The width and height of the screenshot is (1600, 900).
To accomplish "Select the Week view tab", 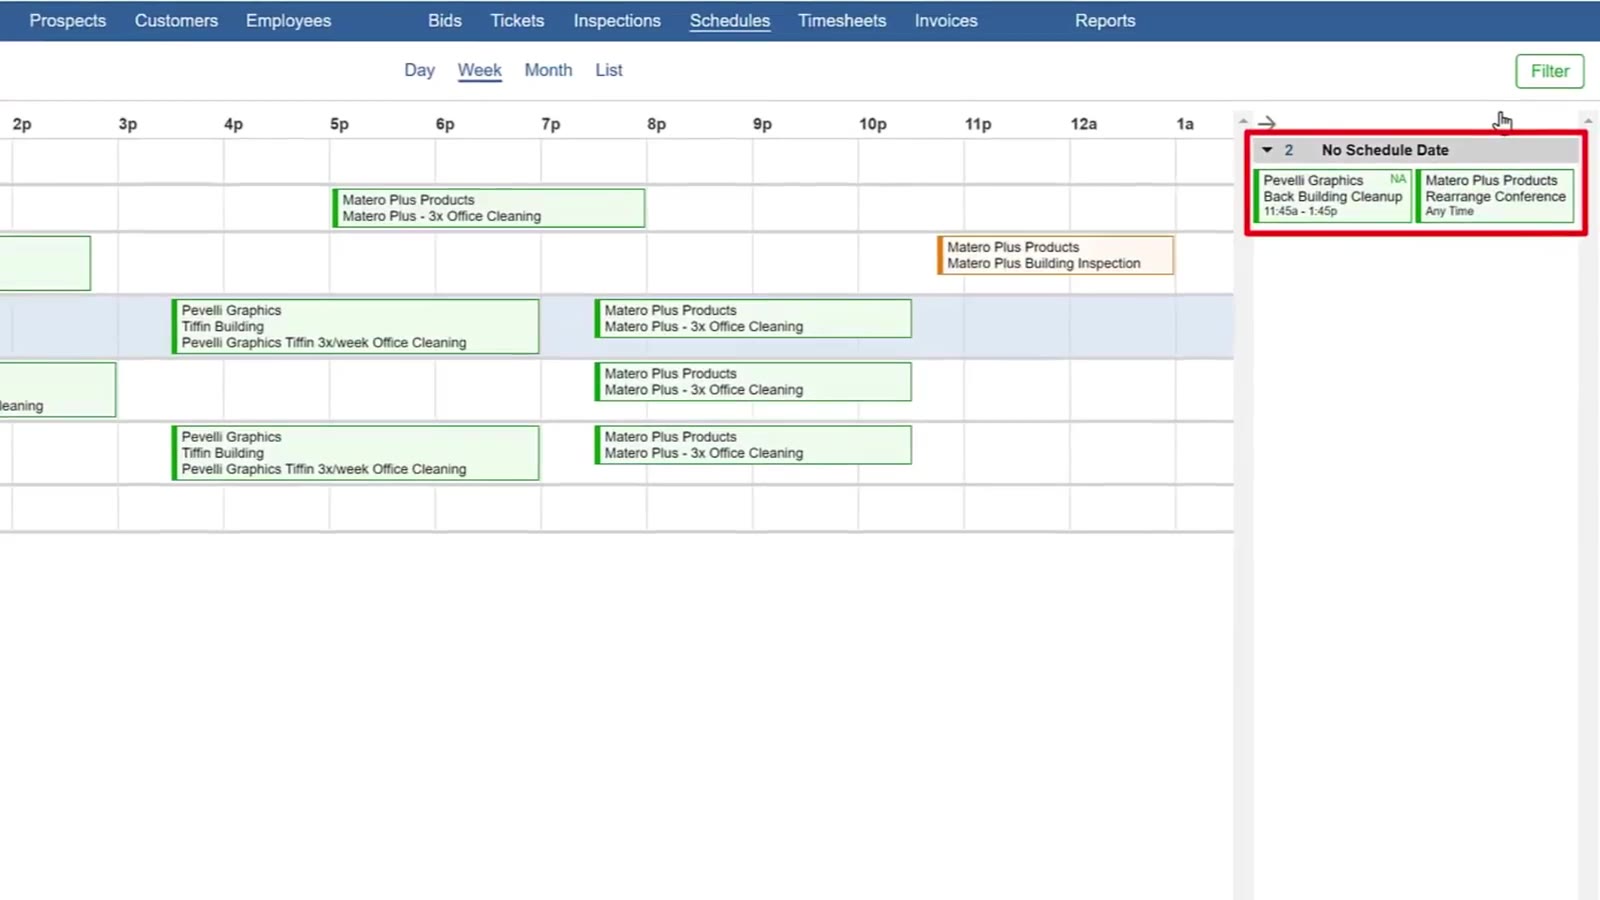I will coord(479,70).
